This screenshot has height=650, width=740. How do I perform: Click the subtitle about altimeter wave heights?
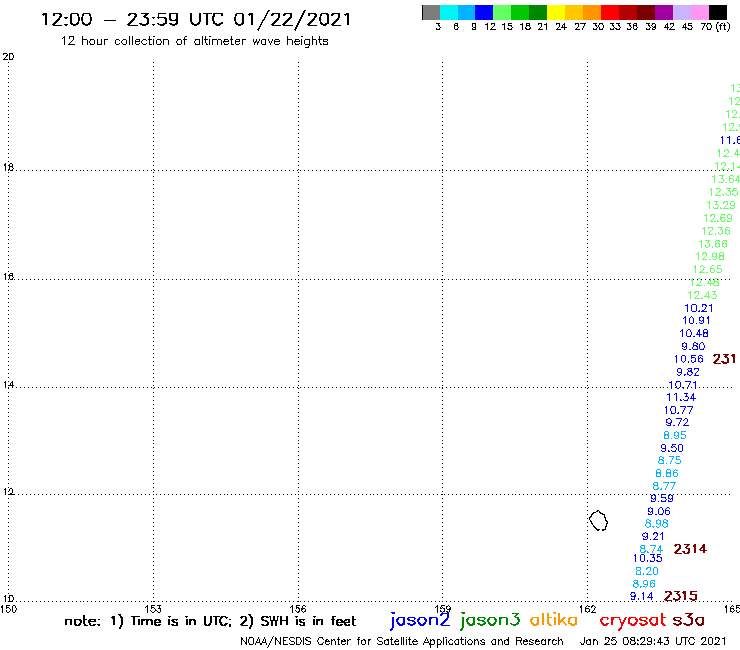click(194, 41)
